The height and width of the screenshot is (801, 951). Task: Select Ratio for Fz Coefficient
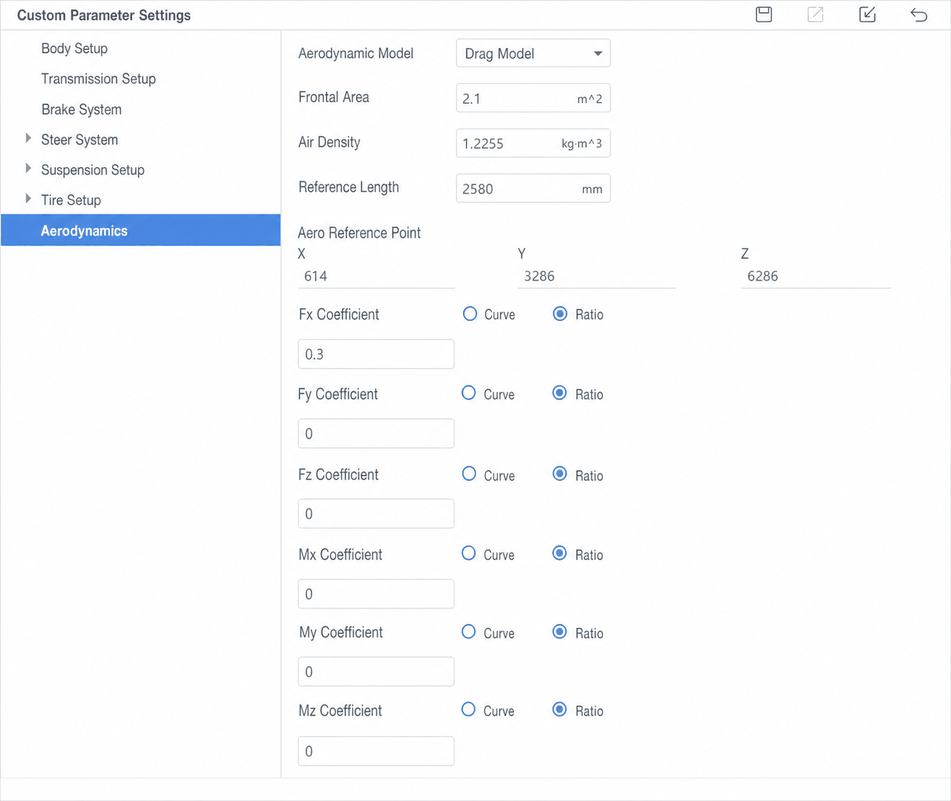pos(560,474)
